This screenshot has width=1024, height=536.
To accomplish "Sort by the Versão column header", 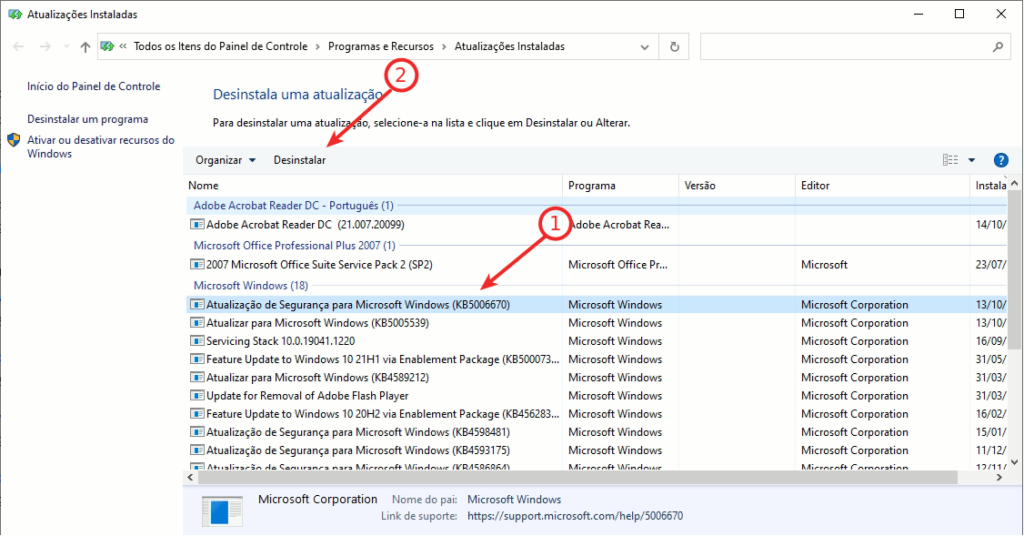I will coord(737,185).
